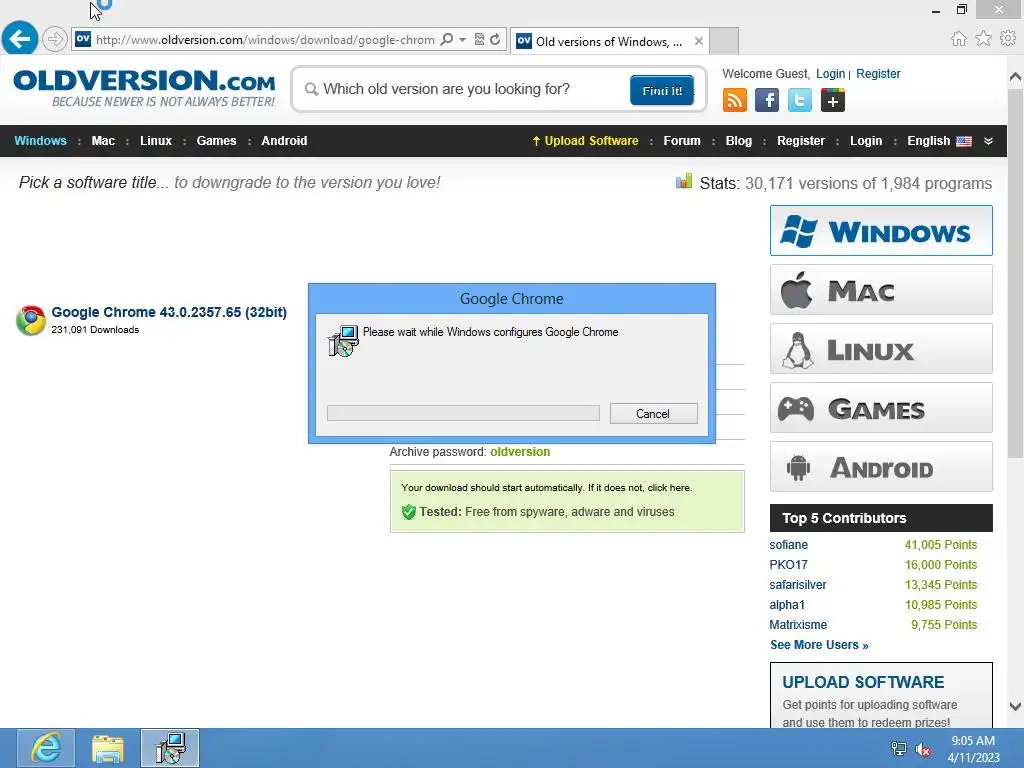Open contributor sofiane's profile
This screenshot has height=768, width=1024.
coord(788,545)
